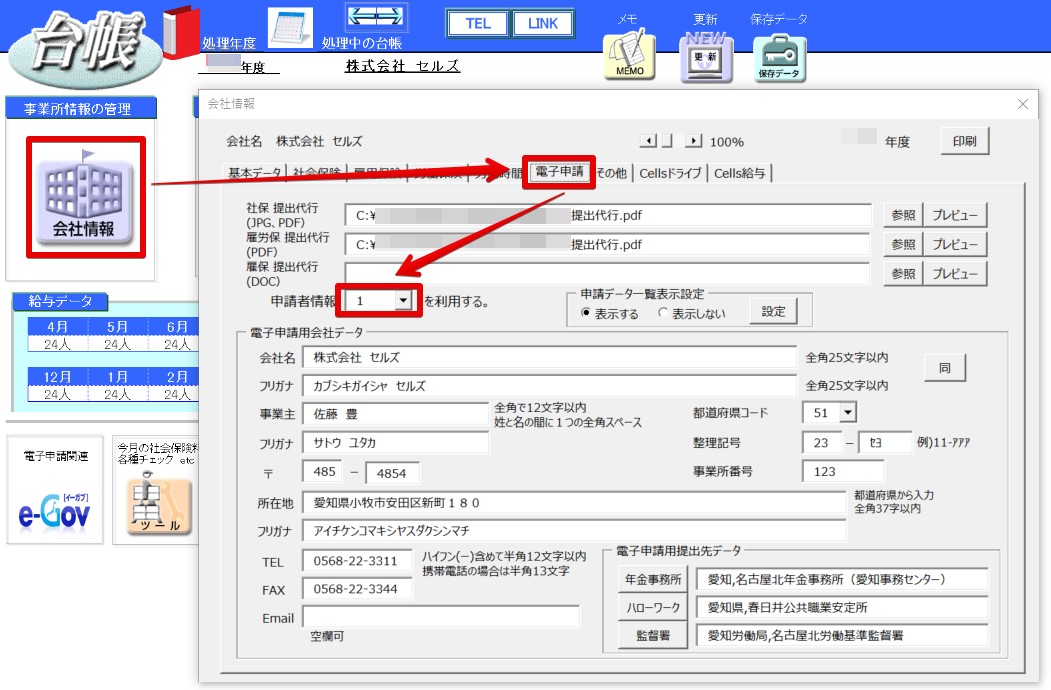Select the 5月 payroll month cell
Screen dimensions: 1051x690
coord(117,327)
